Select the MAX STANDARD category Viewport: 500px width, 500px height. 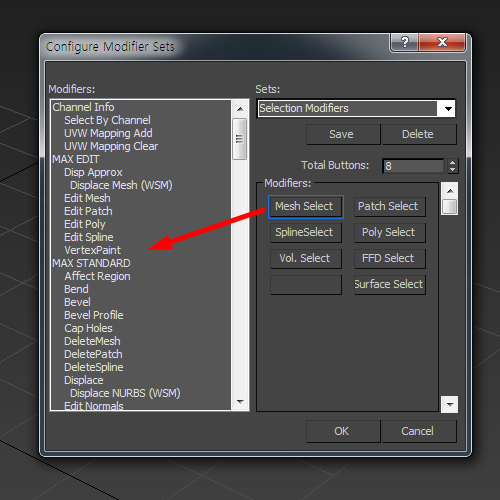click(91, 263)
